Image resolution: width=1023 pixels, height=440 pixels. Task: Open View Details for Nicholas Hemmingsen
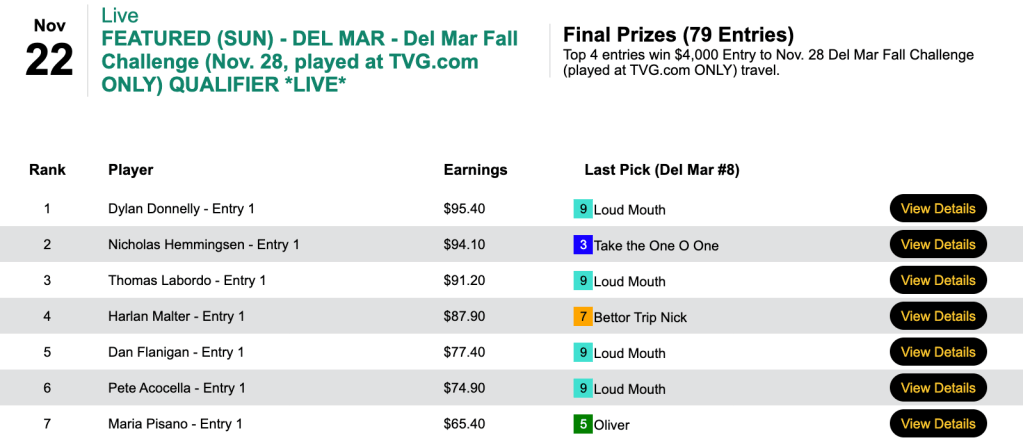click(x=937, y=245)
